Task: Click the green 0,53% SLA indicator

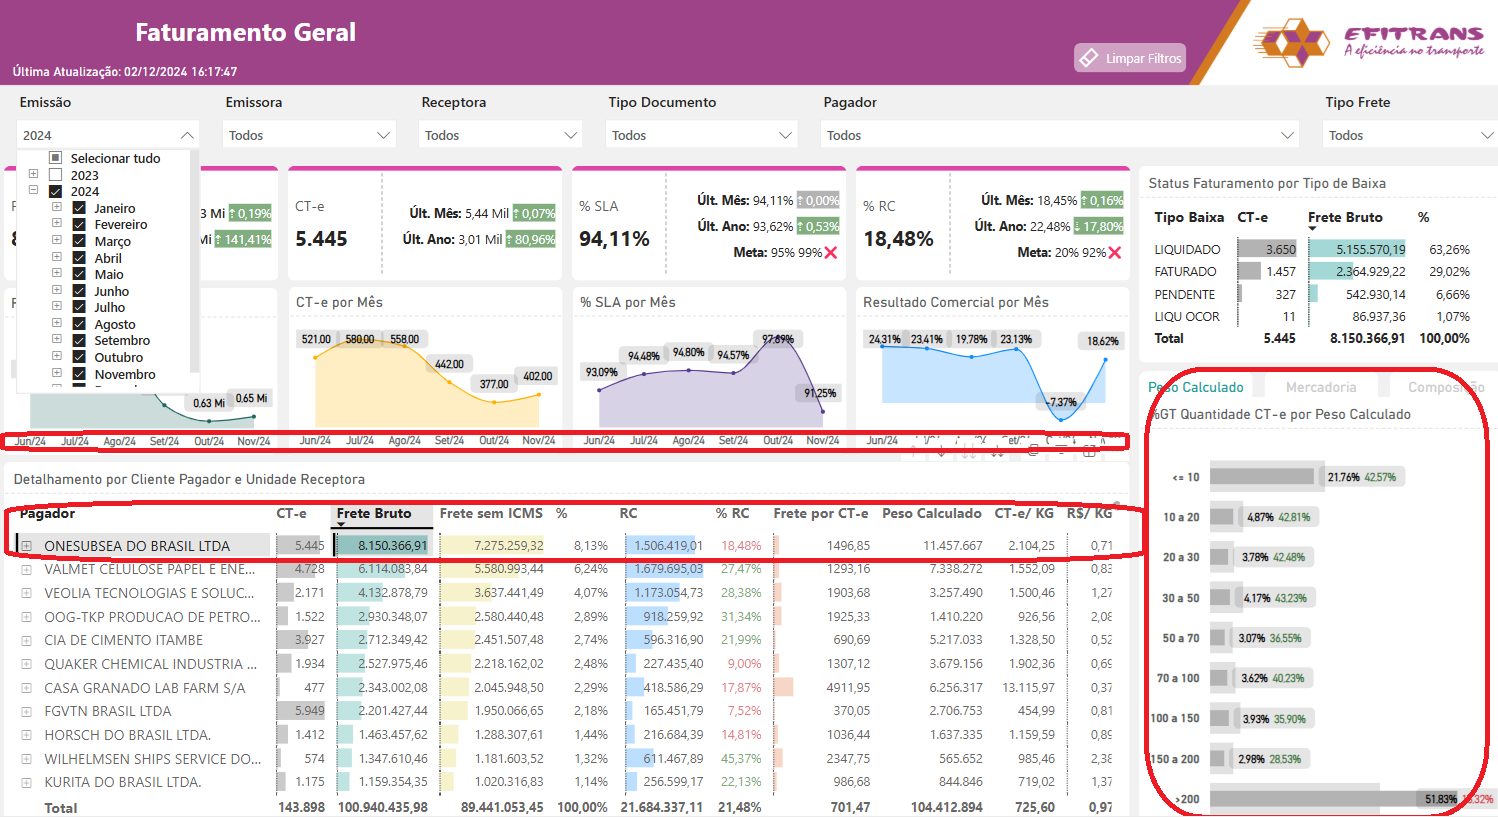Action: coord(819,227)
